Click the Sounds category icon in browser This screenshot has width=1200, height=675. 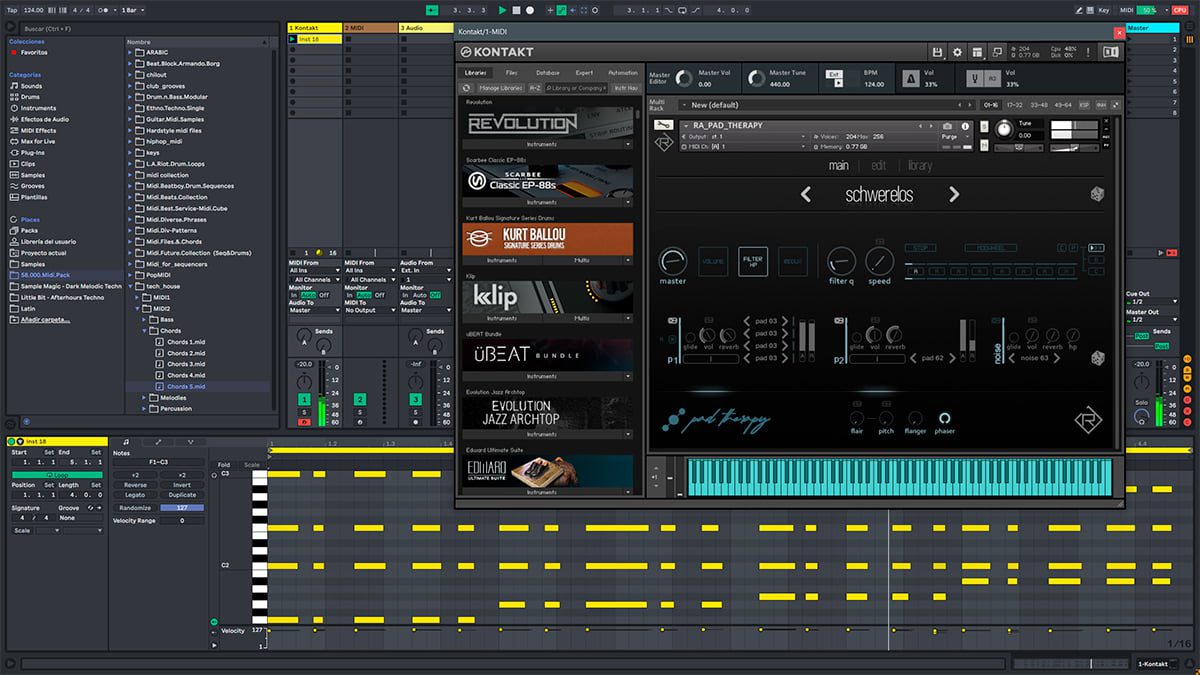[x=13, y=86]
